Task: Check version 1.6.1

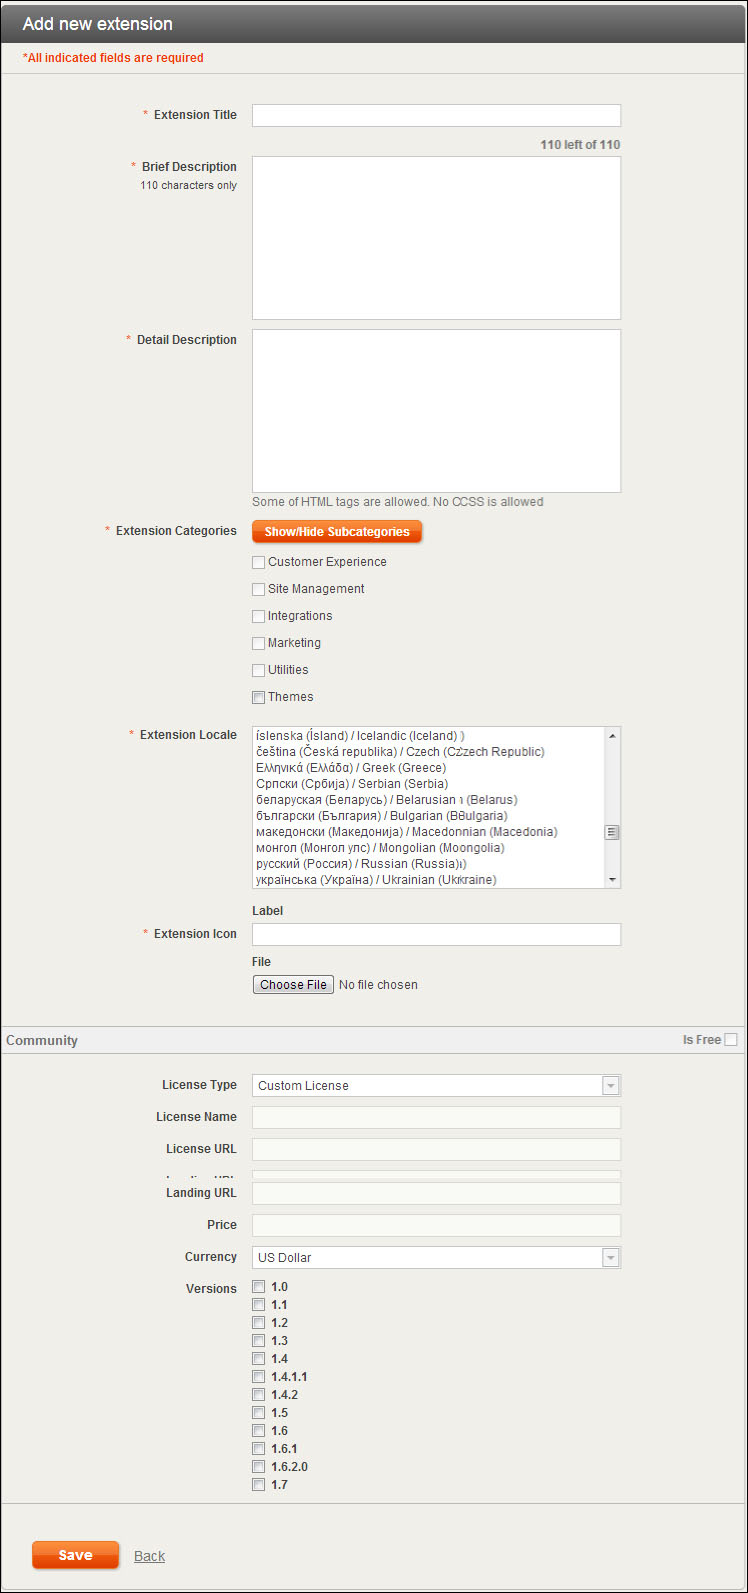Action: [259, 1449]
